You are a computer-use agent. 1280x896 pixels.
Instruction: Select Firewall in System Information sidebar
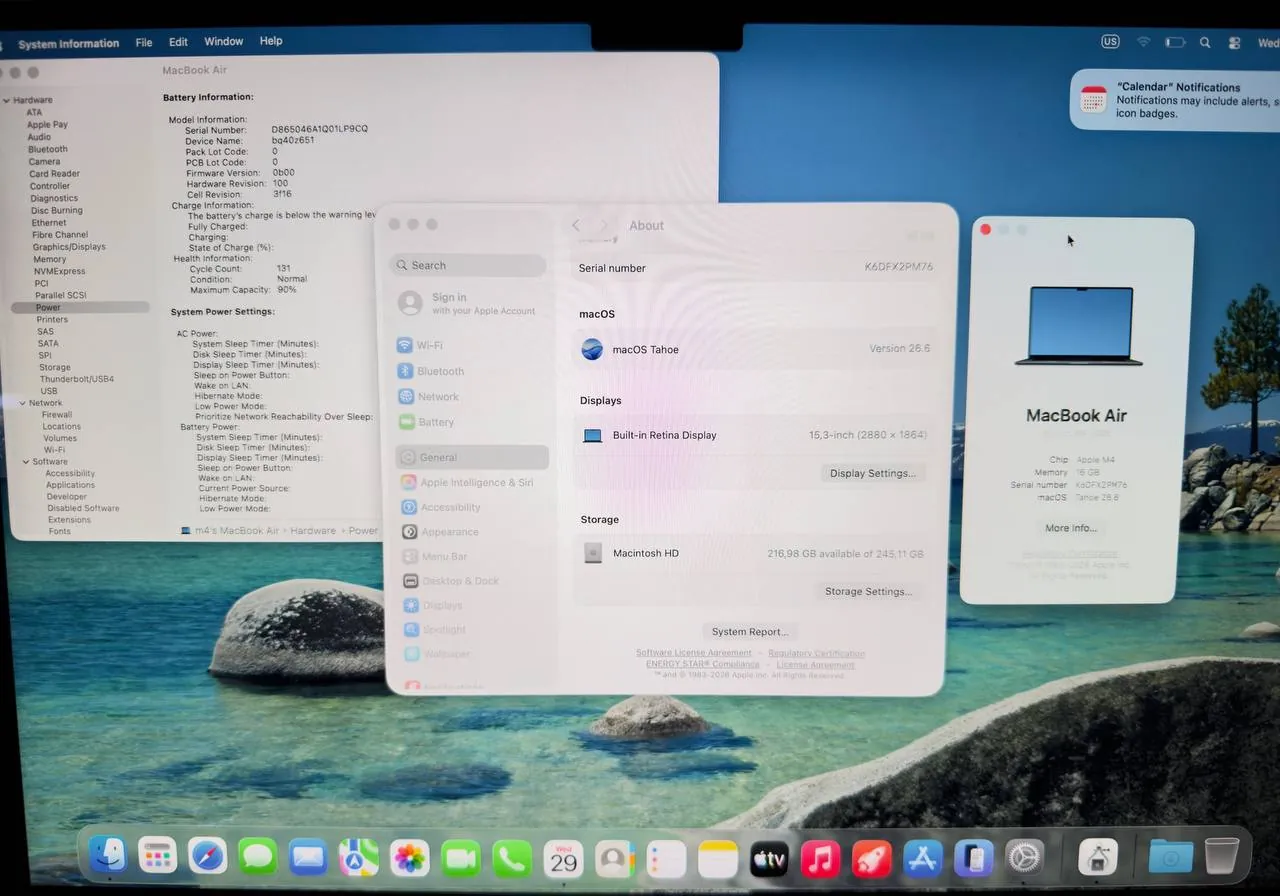[57, 414]
